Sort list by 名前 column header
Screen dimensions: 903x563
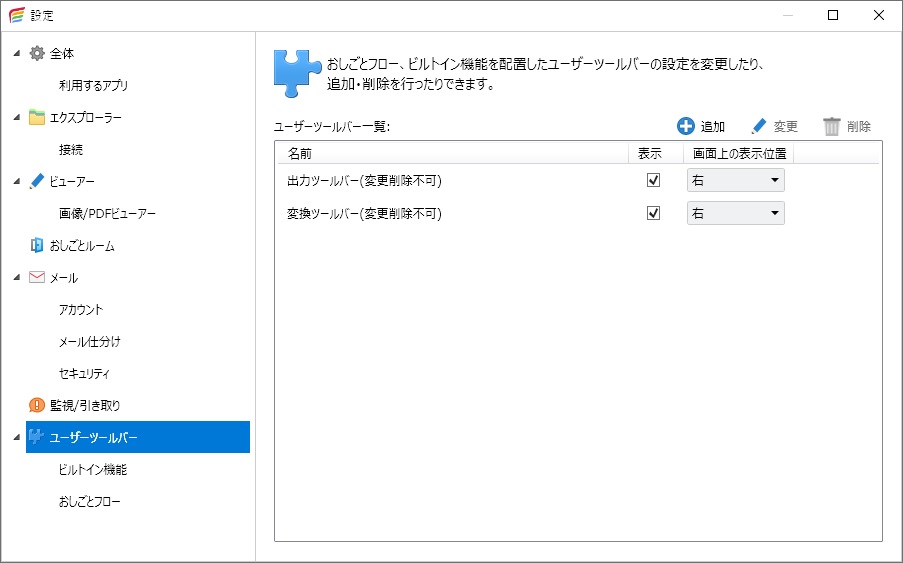coord(300,154)
